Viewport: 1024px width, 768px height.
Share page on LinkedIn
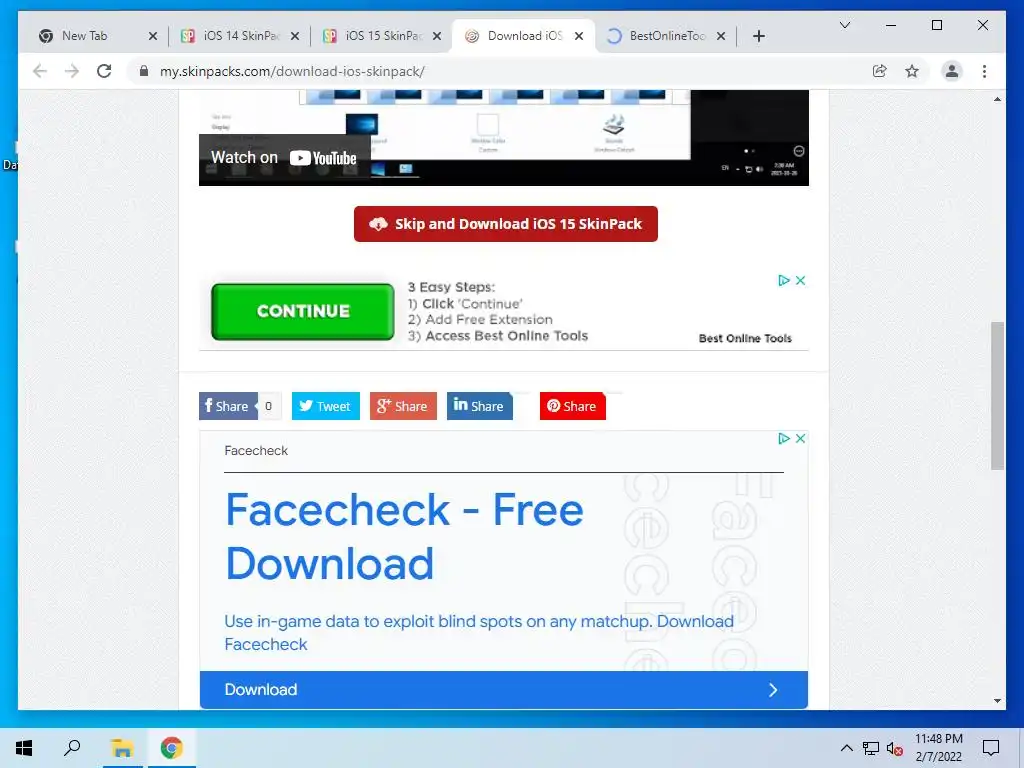click(x=479, y=406)
